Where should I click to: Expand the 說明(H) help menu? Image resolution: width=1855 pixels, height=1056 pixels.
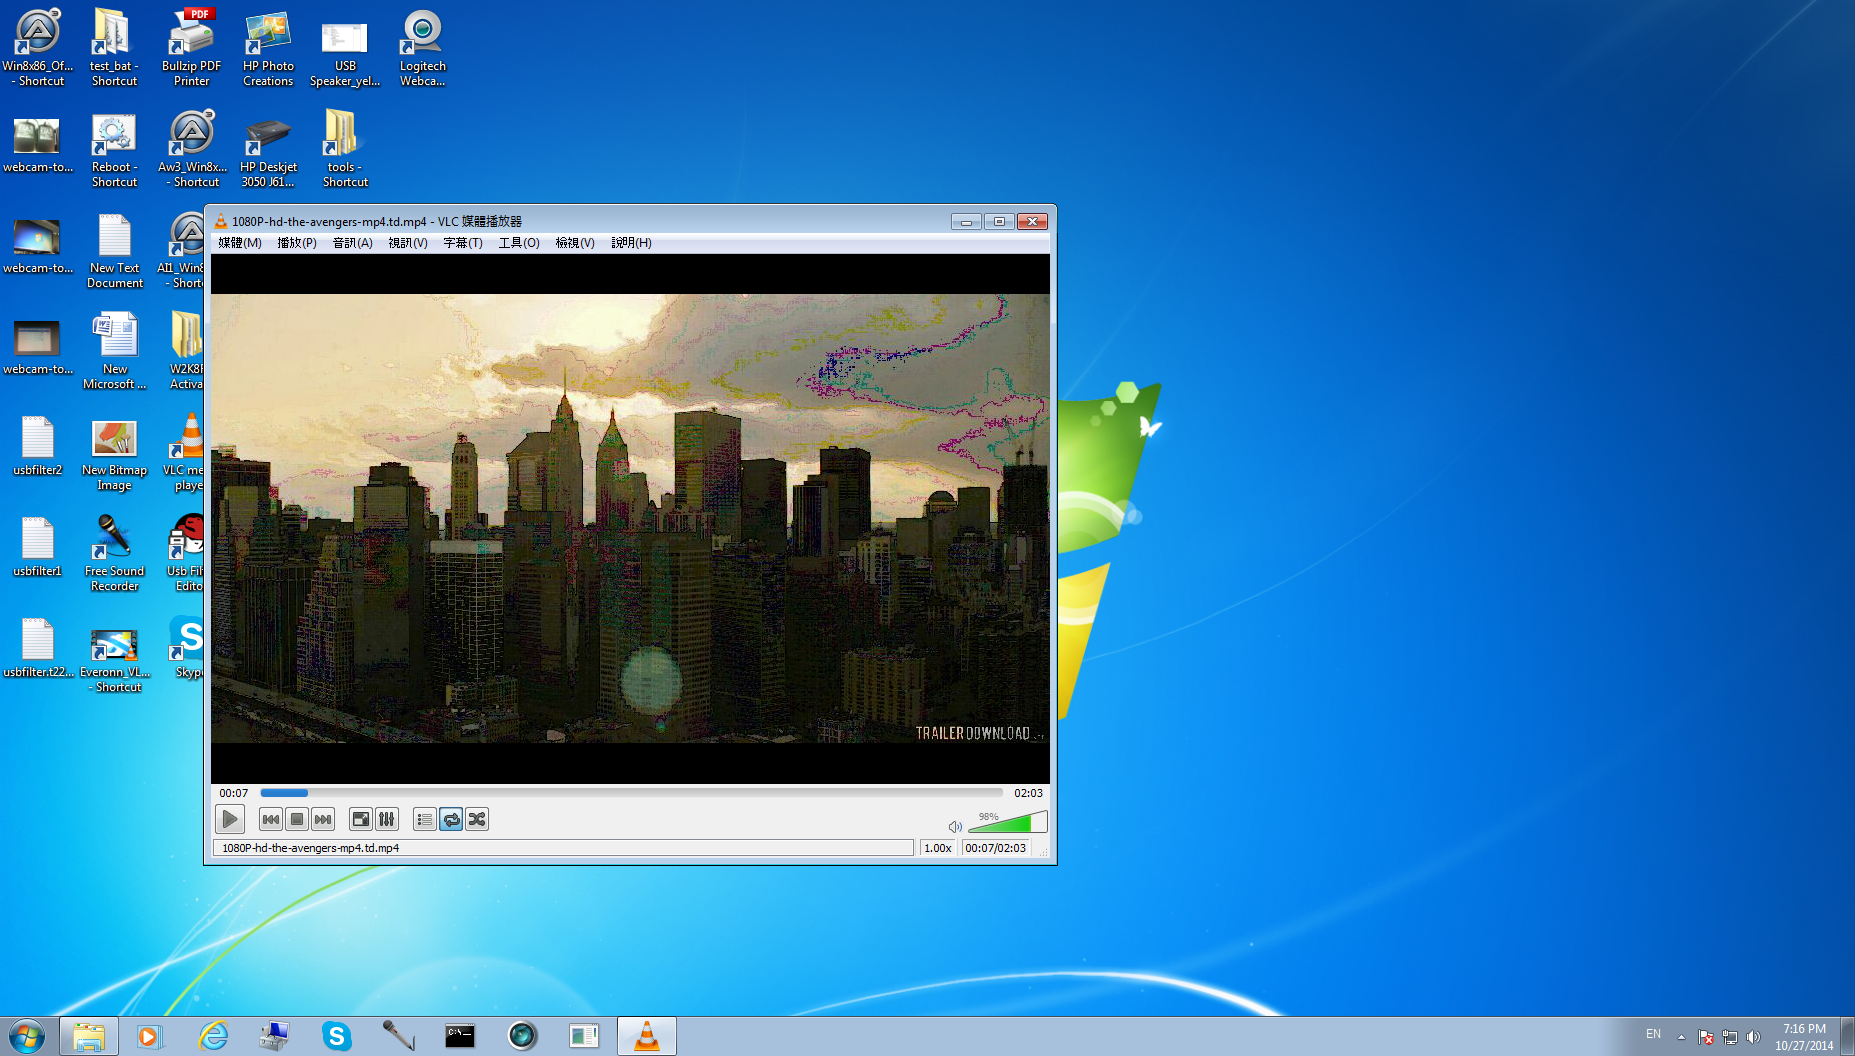point(631,243)
